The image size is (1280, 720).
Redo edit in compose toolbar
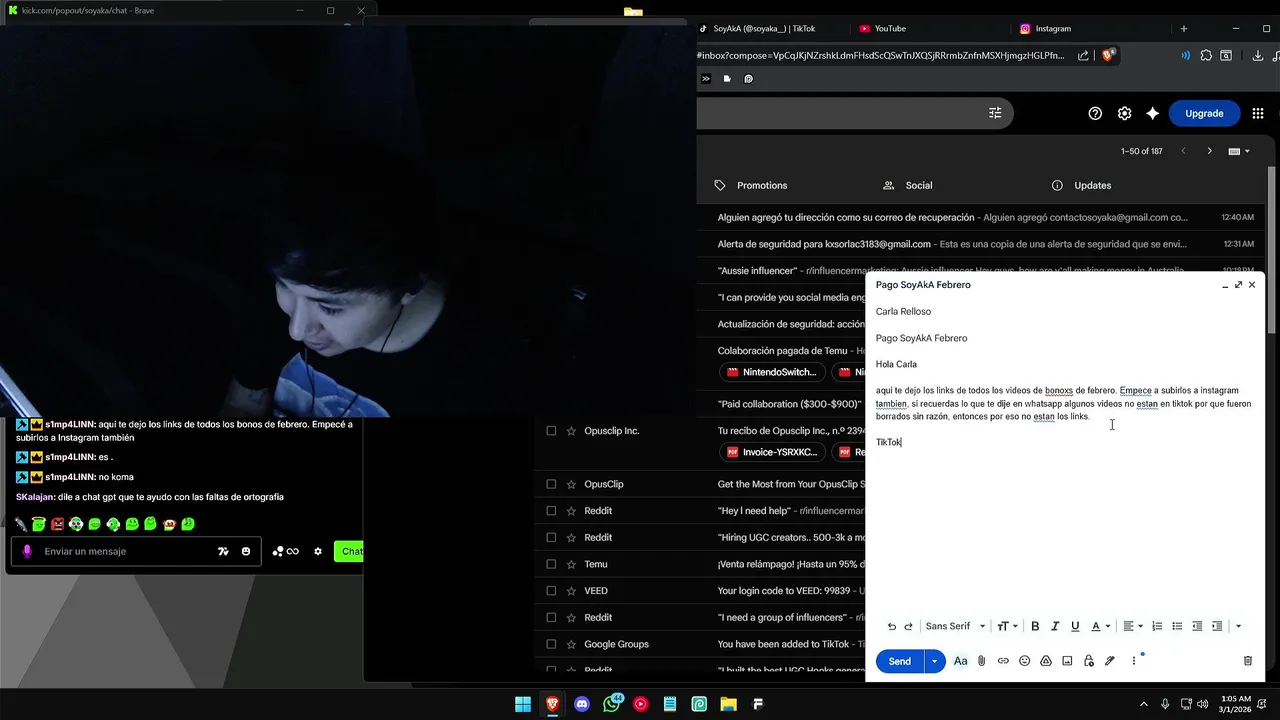point(909,627)
